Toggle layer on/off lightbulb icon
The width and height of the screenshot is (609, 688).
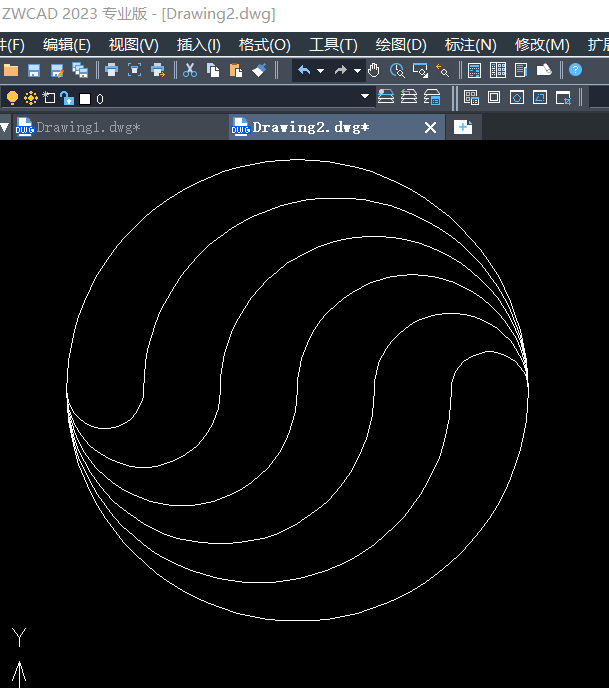pyautogui.click(x=12, y=98)
